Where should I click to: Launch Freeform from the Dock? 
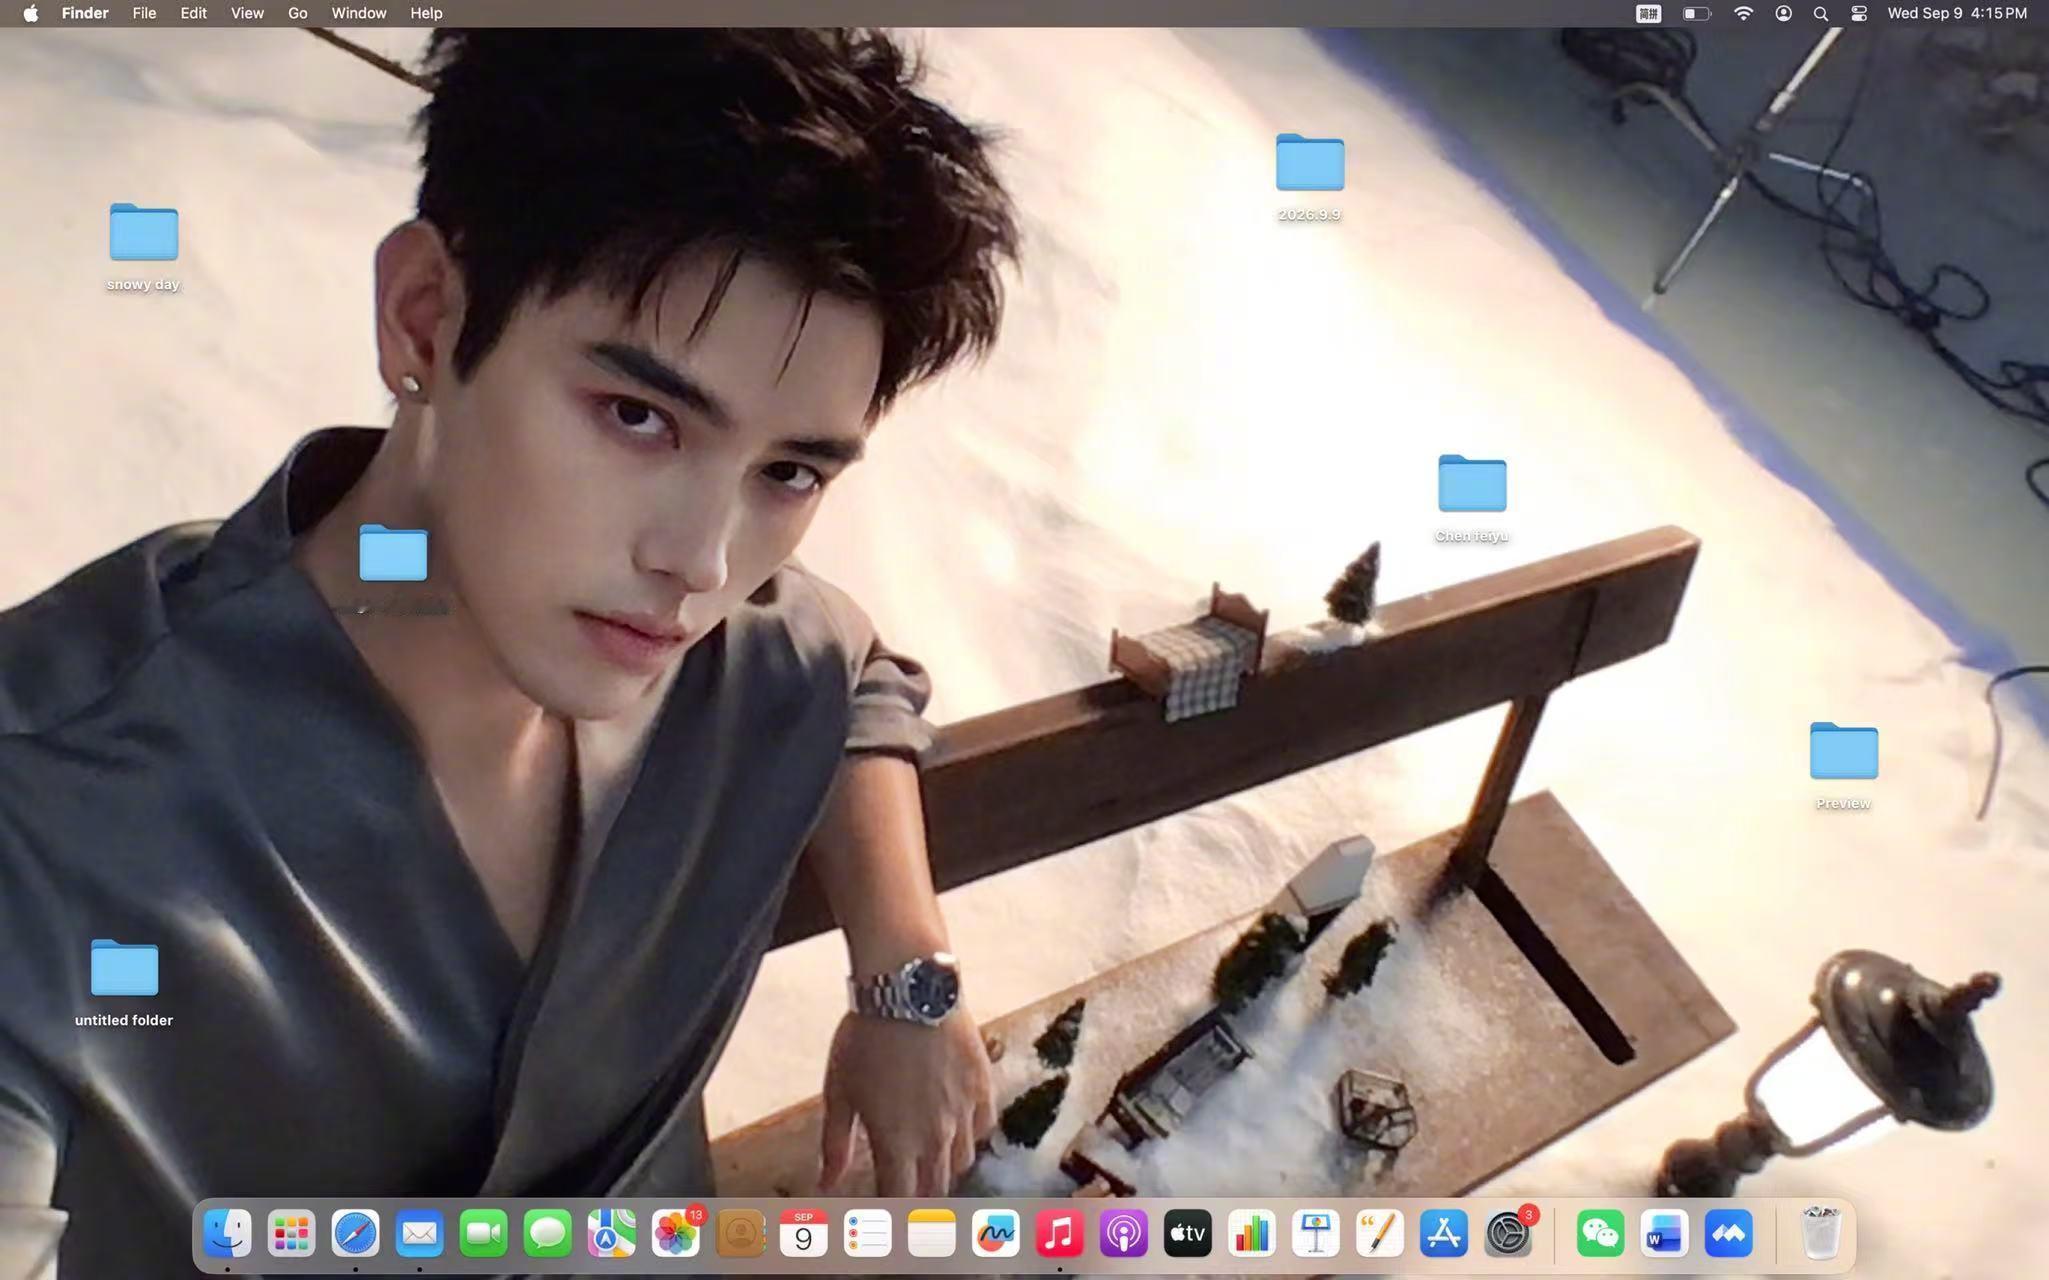tap(996, 1233)
